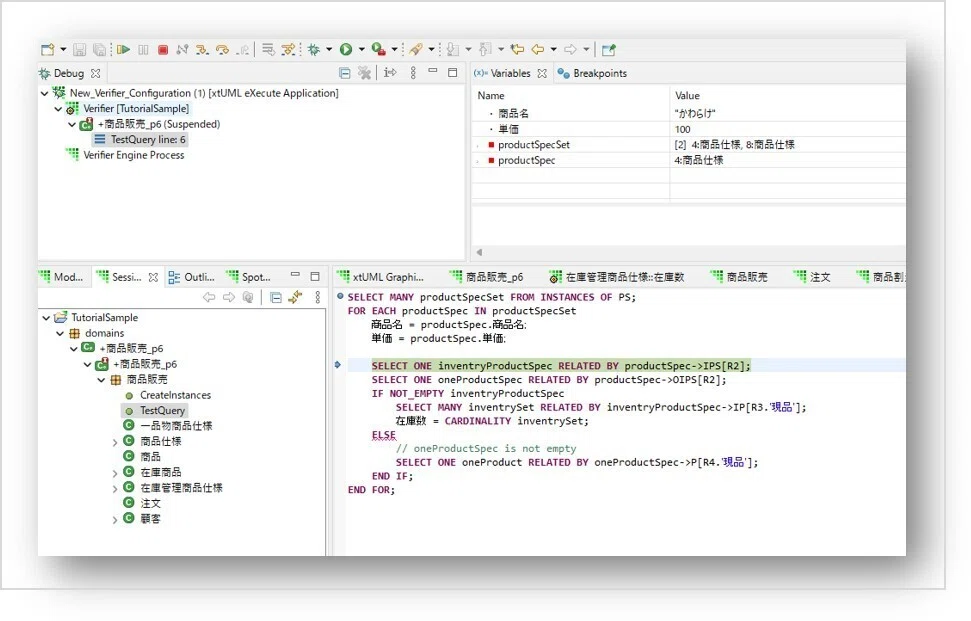Open the New wizard dropdown arrow
This screenshot has height=621, width=971.
pyautogui.click(x=63, y=50)
